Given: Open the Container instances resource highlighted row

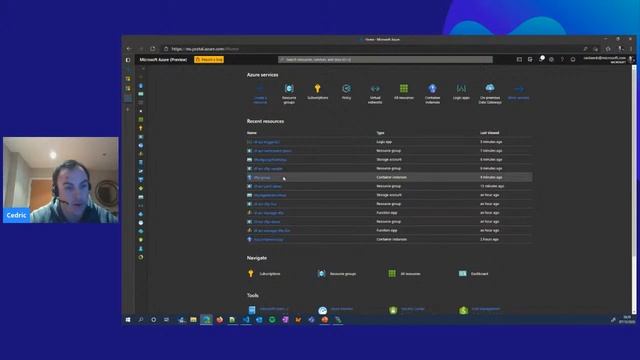Looking at the screenshot, I should (x=389, y=177).
